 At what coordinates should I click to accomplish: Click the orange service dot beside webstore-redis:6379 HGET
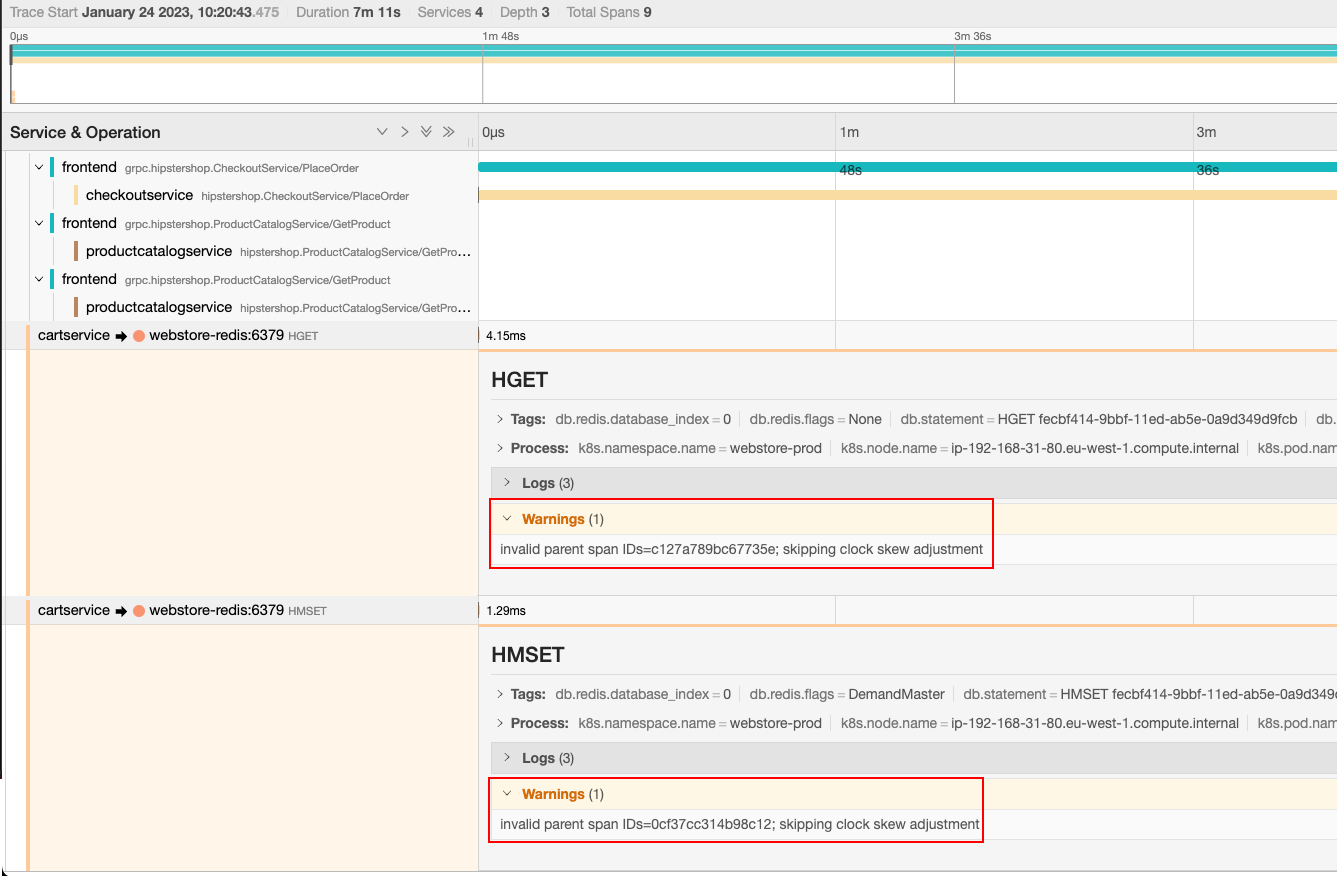[x=138, y=336]
